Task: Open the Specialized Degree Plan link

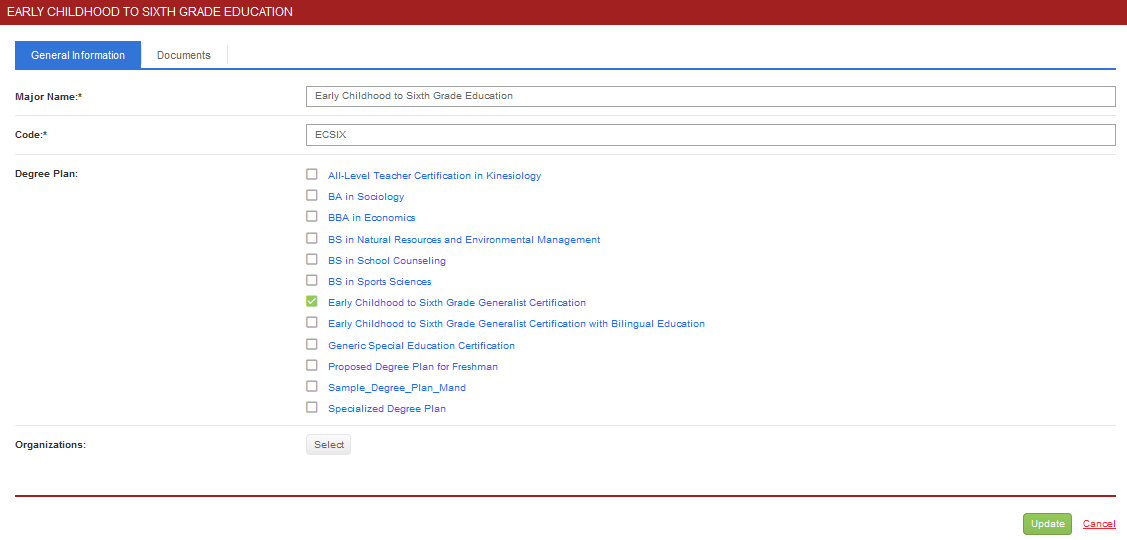Action: (x=387, y=409)
